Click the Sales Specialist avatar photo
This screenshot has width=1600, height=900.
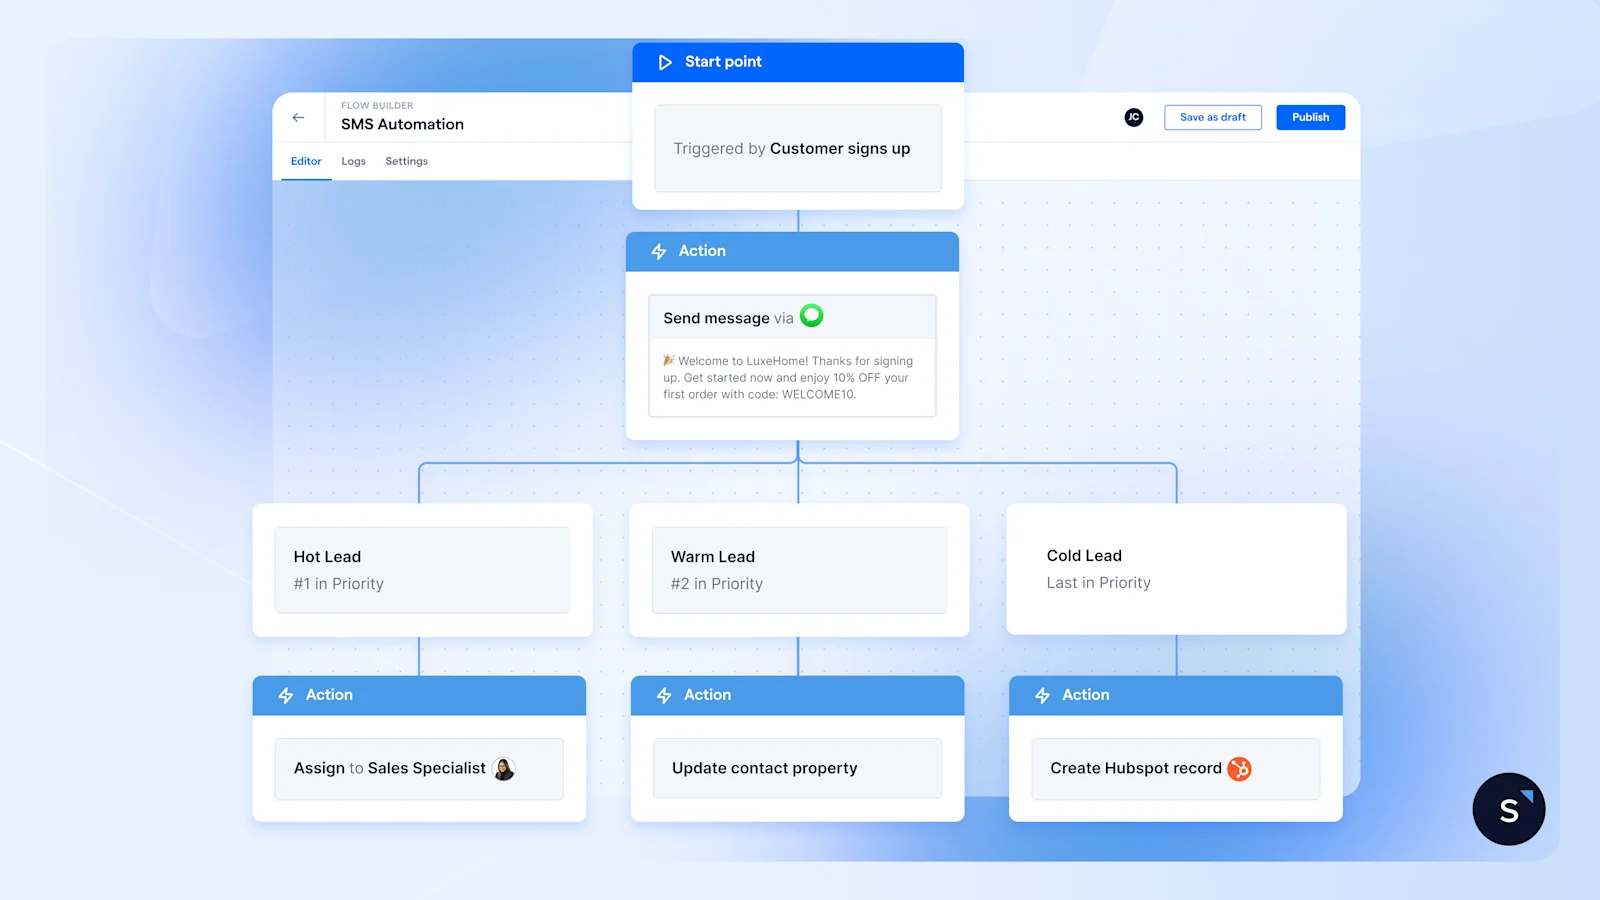[x=504, y=769]
